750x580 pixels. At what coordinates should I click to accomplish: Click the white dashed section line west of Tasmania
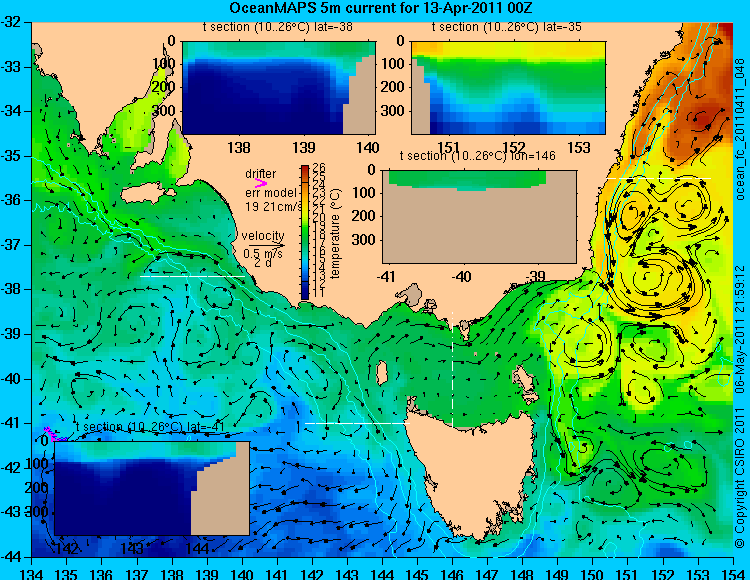(x=357, y=424)
